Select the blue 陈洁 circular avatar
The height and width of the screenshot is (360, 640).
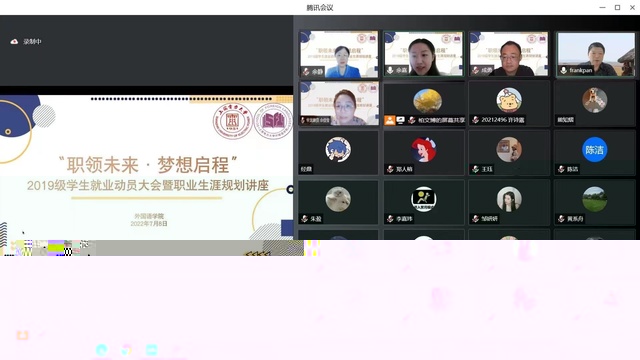[594, 150]
